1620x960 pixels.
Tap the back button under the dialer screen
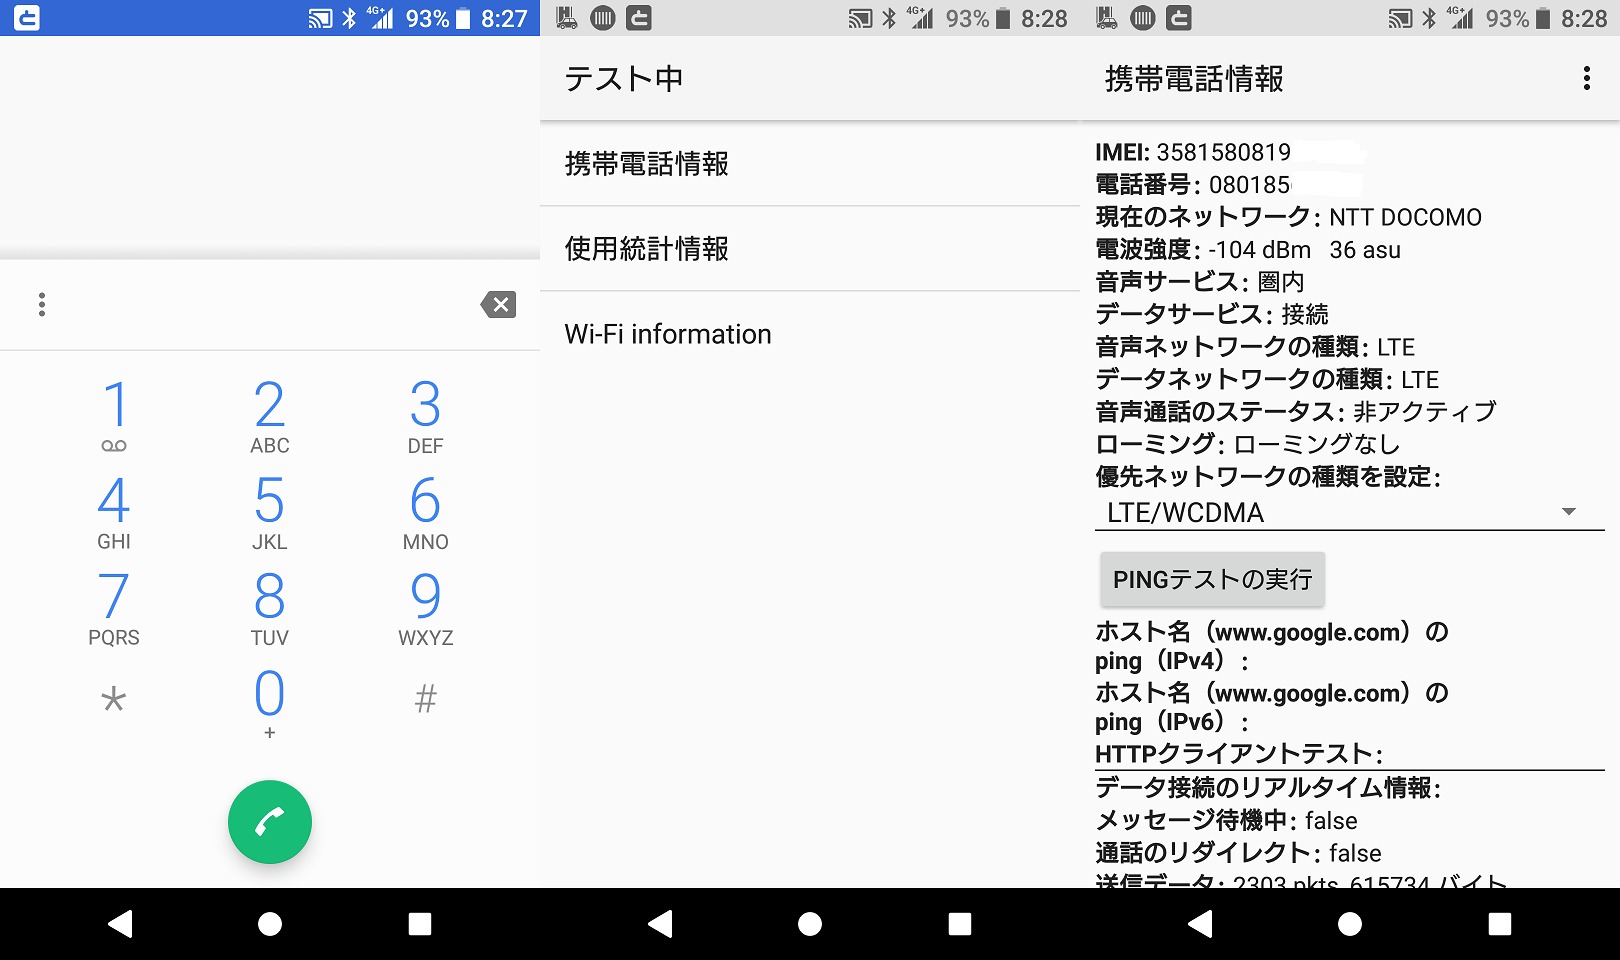pos(120,924)
